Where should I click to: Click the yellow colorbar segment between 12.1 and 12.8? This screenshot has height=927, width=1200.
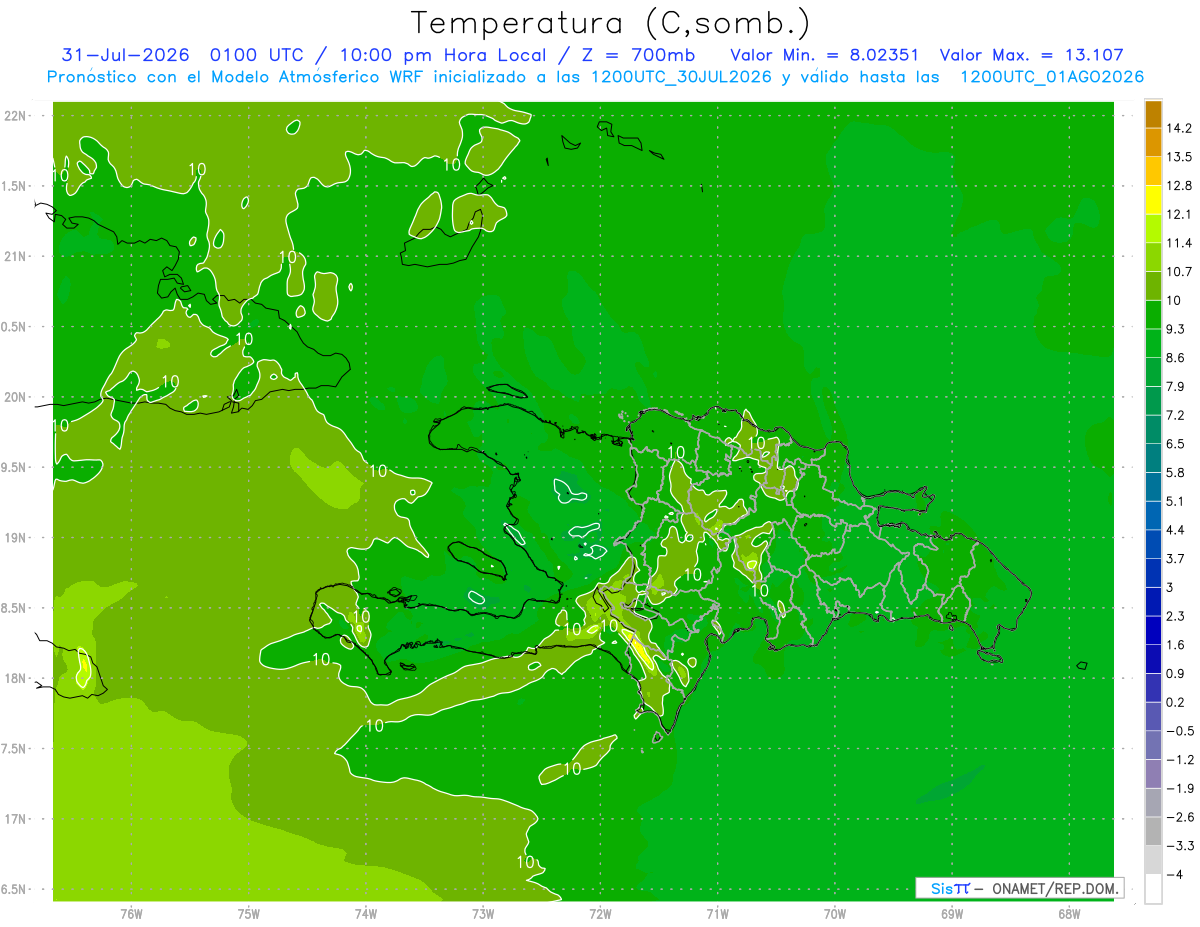(x=1153, y=199)
